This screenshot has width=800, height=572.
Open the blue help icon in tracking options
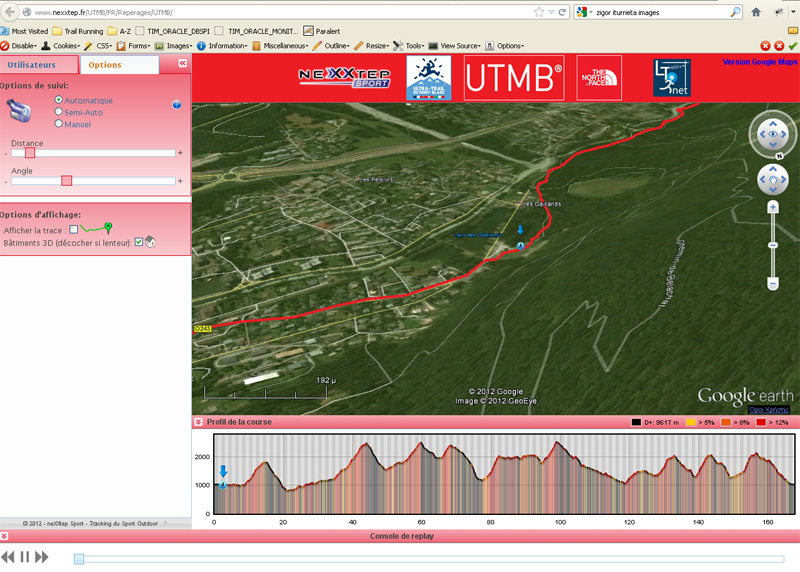177,104
